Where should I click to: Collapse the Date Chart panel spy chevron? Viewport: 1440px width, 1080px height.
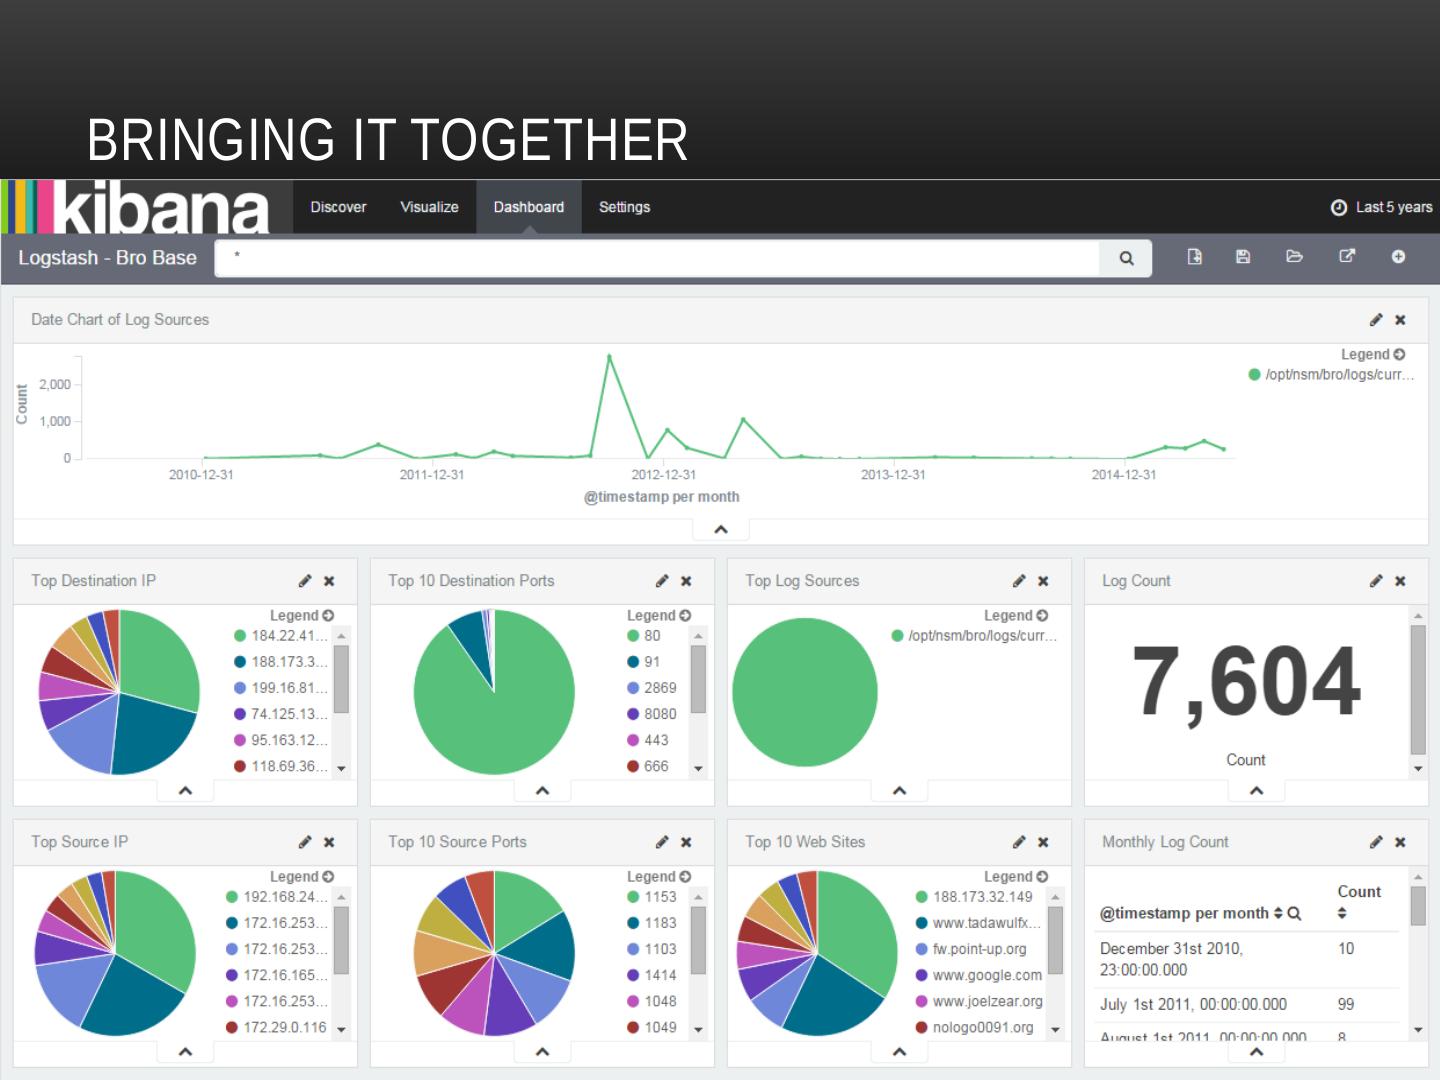pyautogui.click(x=721, y=530)
